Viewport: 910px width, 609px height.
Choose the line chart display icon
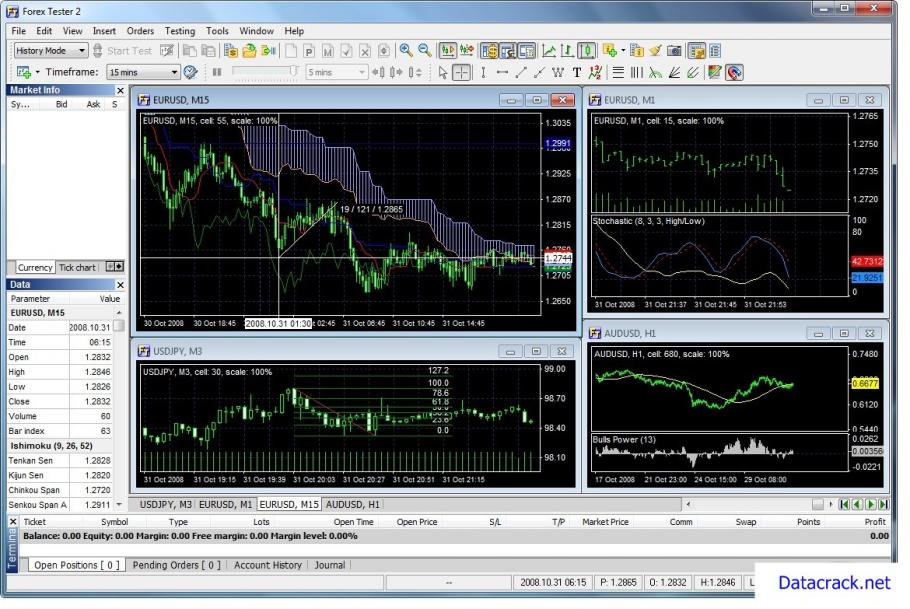[549, 50]
